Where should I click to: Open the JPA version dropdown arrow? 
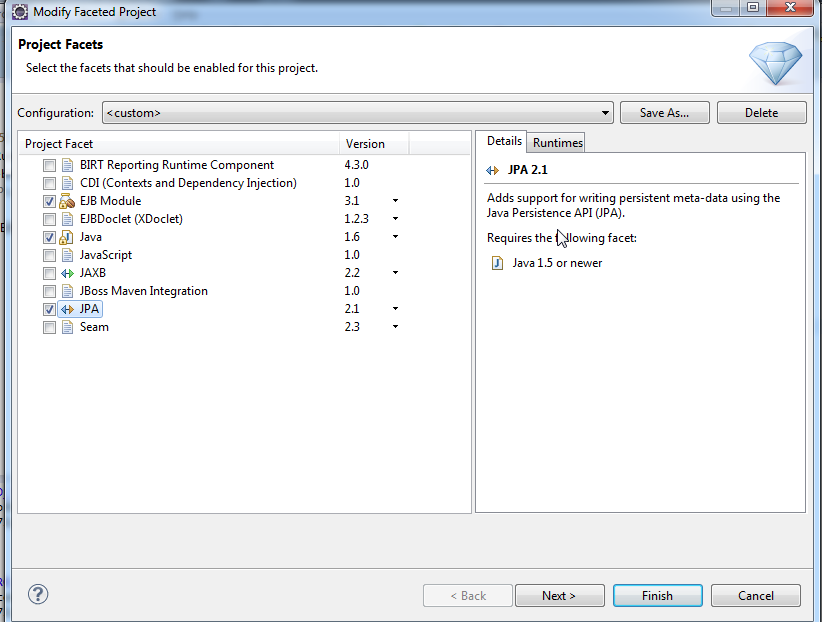pyautogui.click(x=395, y=309)
